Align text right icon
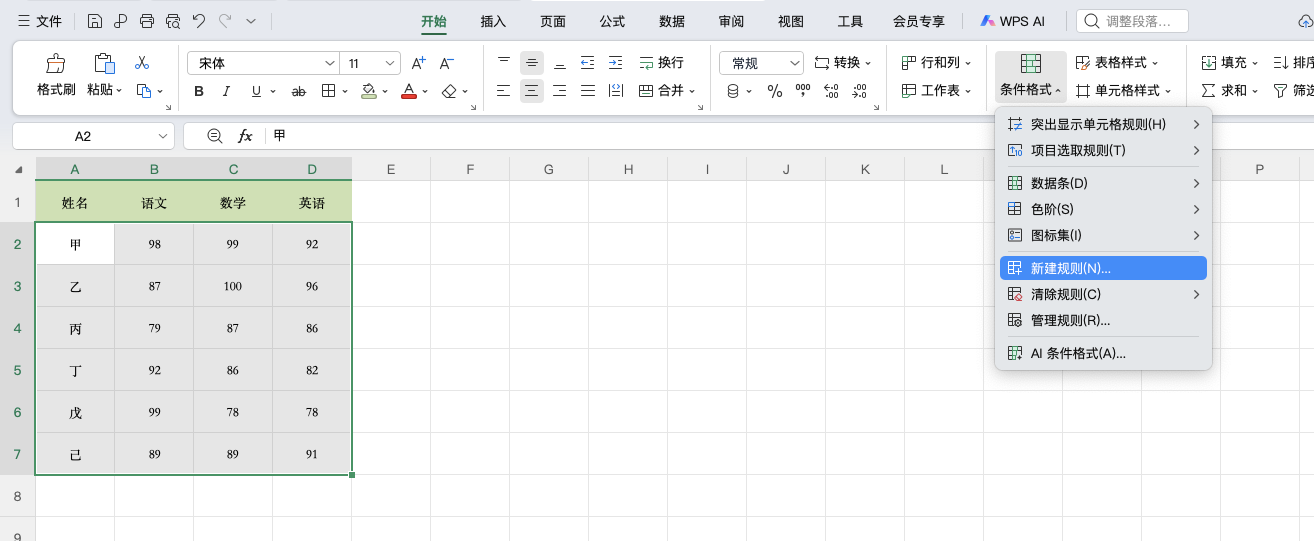This screenshot has width=1314, height=541. [x=560, y=91]
